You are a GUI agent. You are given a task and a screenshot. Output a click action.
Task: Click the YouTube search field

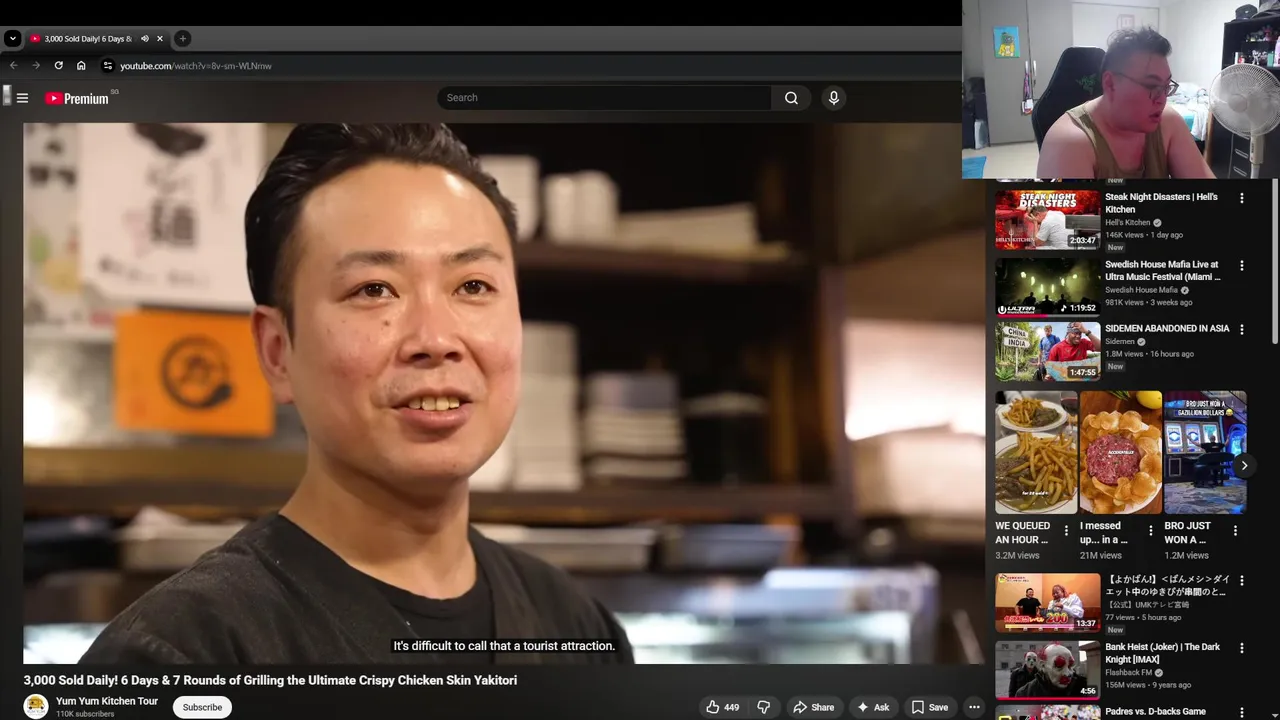(x=604, y=98)
